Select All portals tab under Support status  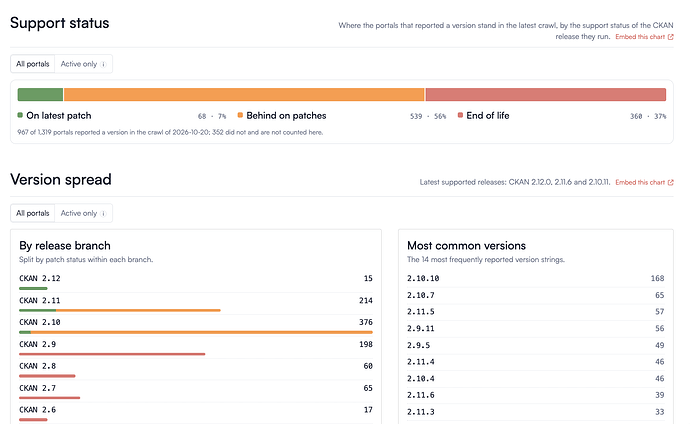coord(33,64)
